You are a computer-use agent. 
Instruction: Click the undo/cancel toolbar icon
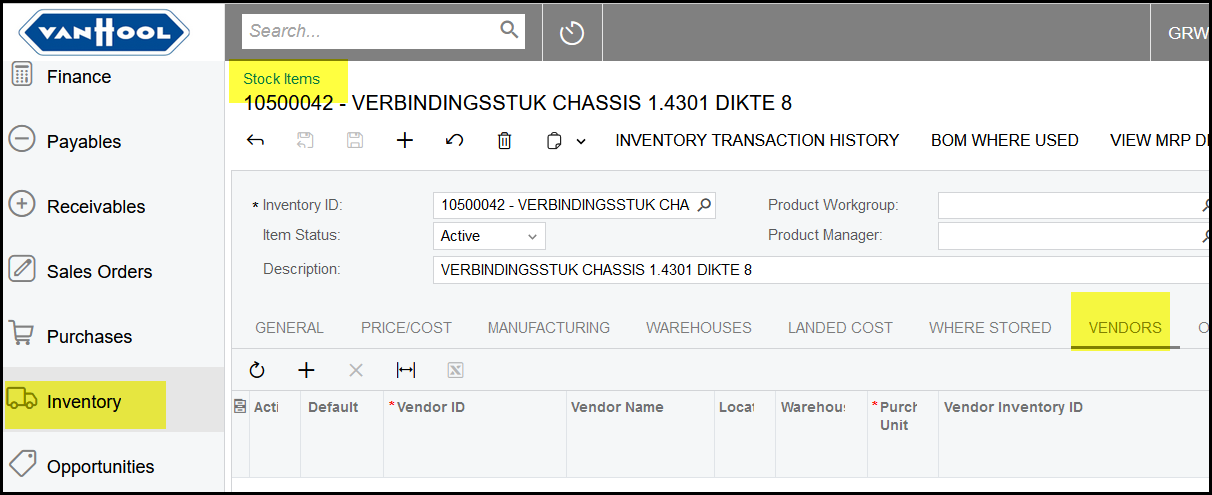click(454, 141)
